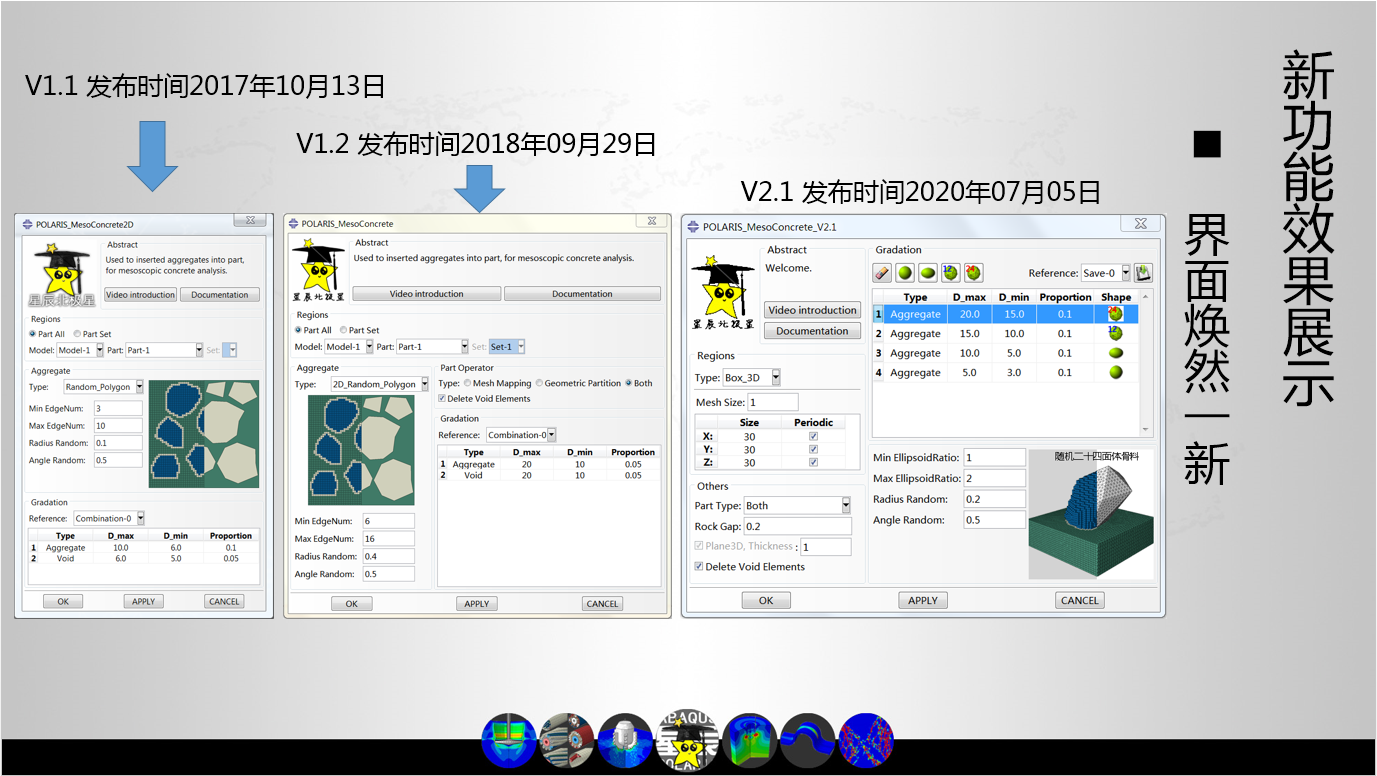Image resolution: width=1377 pixels, height=776 pixels.
Task: Click the gradation table scrollbar in V2.1
Action: (x=1146, y=362)
